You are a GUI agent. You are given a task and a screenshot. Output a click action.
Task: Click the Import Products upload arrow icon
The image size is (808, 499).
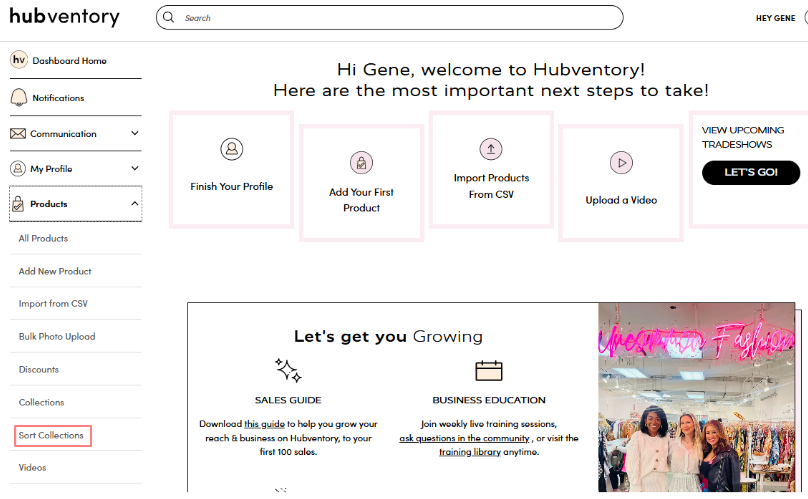click(491, 149)
